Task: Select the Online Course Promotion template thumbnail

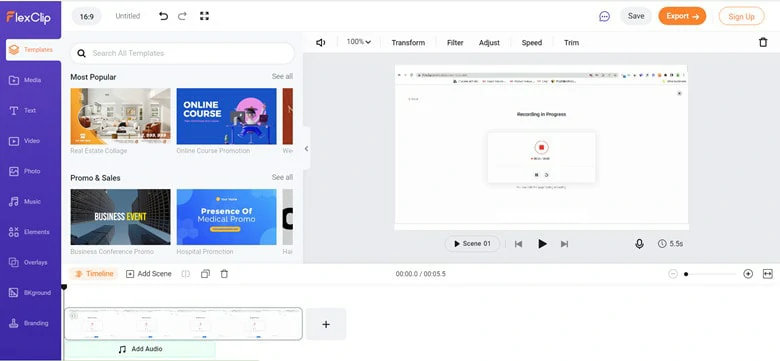Action: (226, 116)
